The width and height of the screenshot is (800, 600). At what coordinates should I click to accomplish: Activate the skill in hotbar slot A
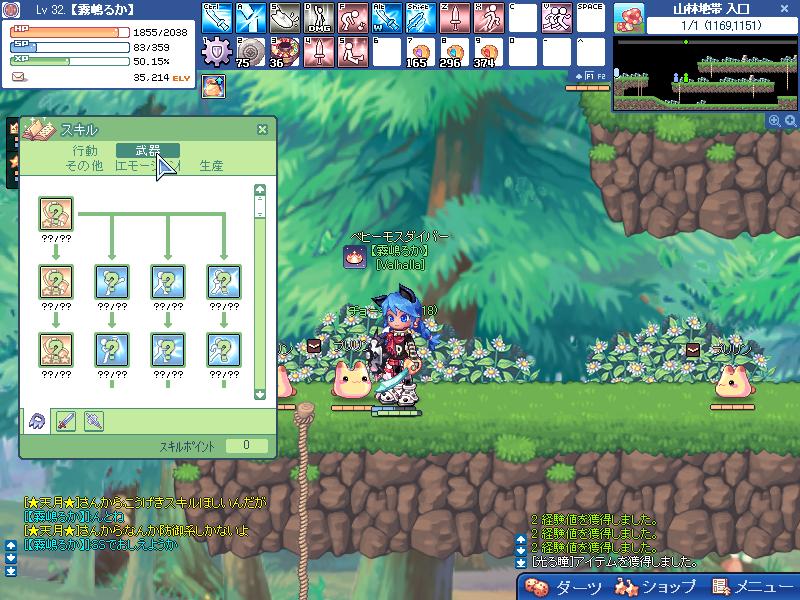point(251,18)
